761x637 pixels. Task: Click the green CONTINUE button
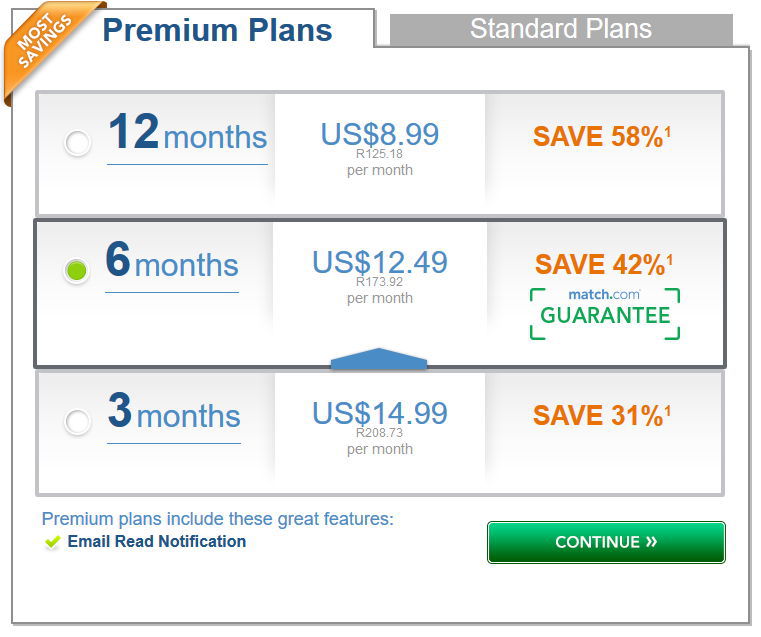(606, 542)
